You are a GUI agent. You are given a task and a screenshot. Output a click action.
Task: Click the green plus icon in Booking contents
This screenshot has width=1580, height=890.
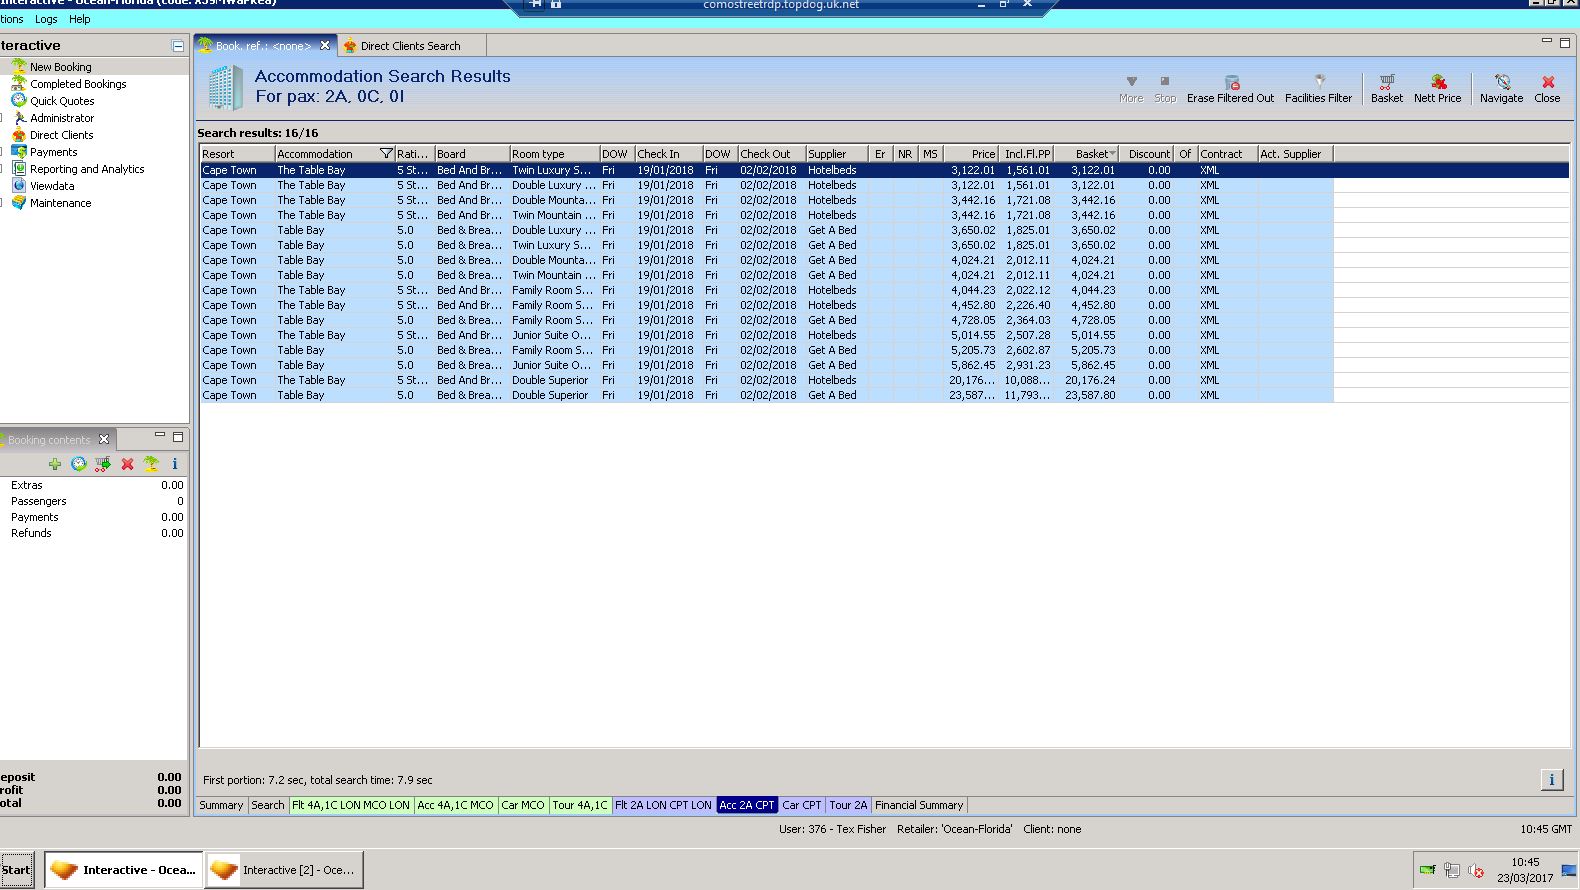click(x=55, y=464)
